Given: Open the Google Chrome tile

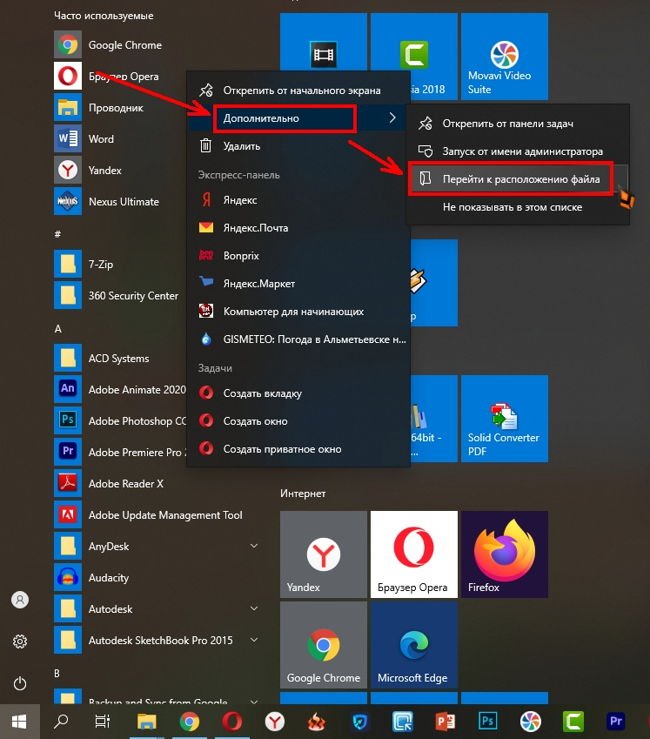Looking at the screenshot, I should tap(323, 645).
